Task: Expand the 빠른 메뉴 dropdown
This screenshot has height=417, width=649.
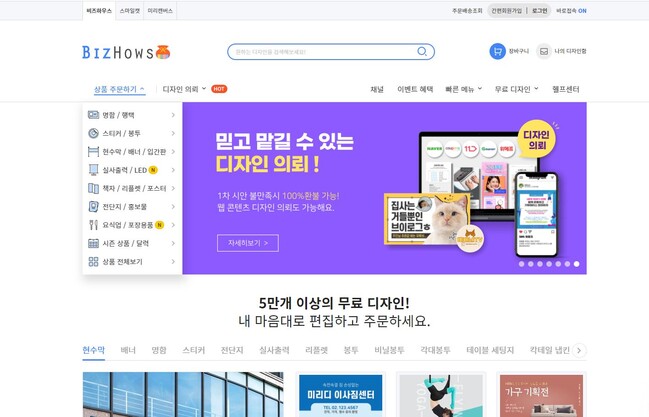Action: [x=464, y=89]
